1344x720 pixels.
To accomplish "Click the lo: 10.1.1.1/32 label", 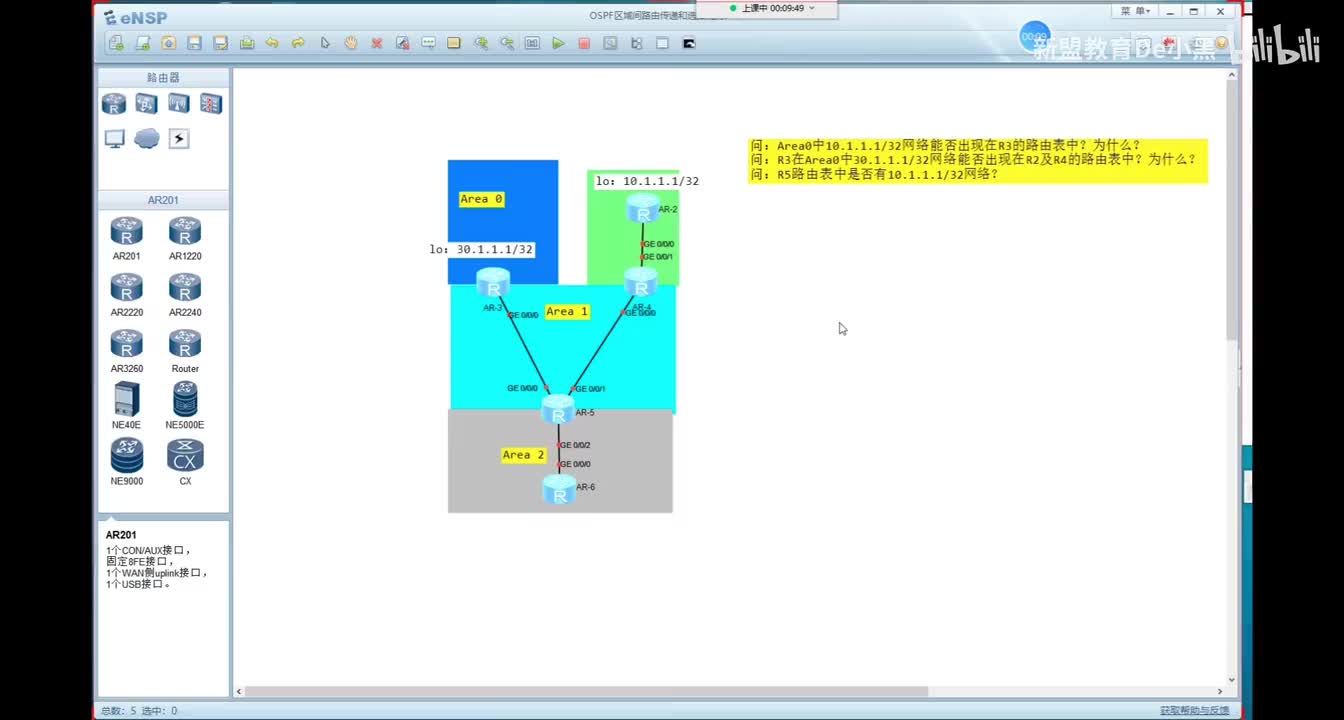I will (647, 181).
